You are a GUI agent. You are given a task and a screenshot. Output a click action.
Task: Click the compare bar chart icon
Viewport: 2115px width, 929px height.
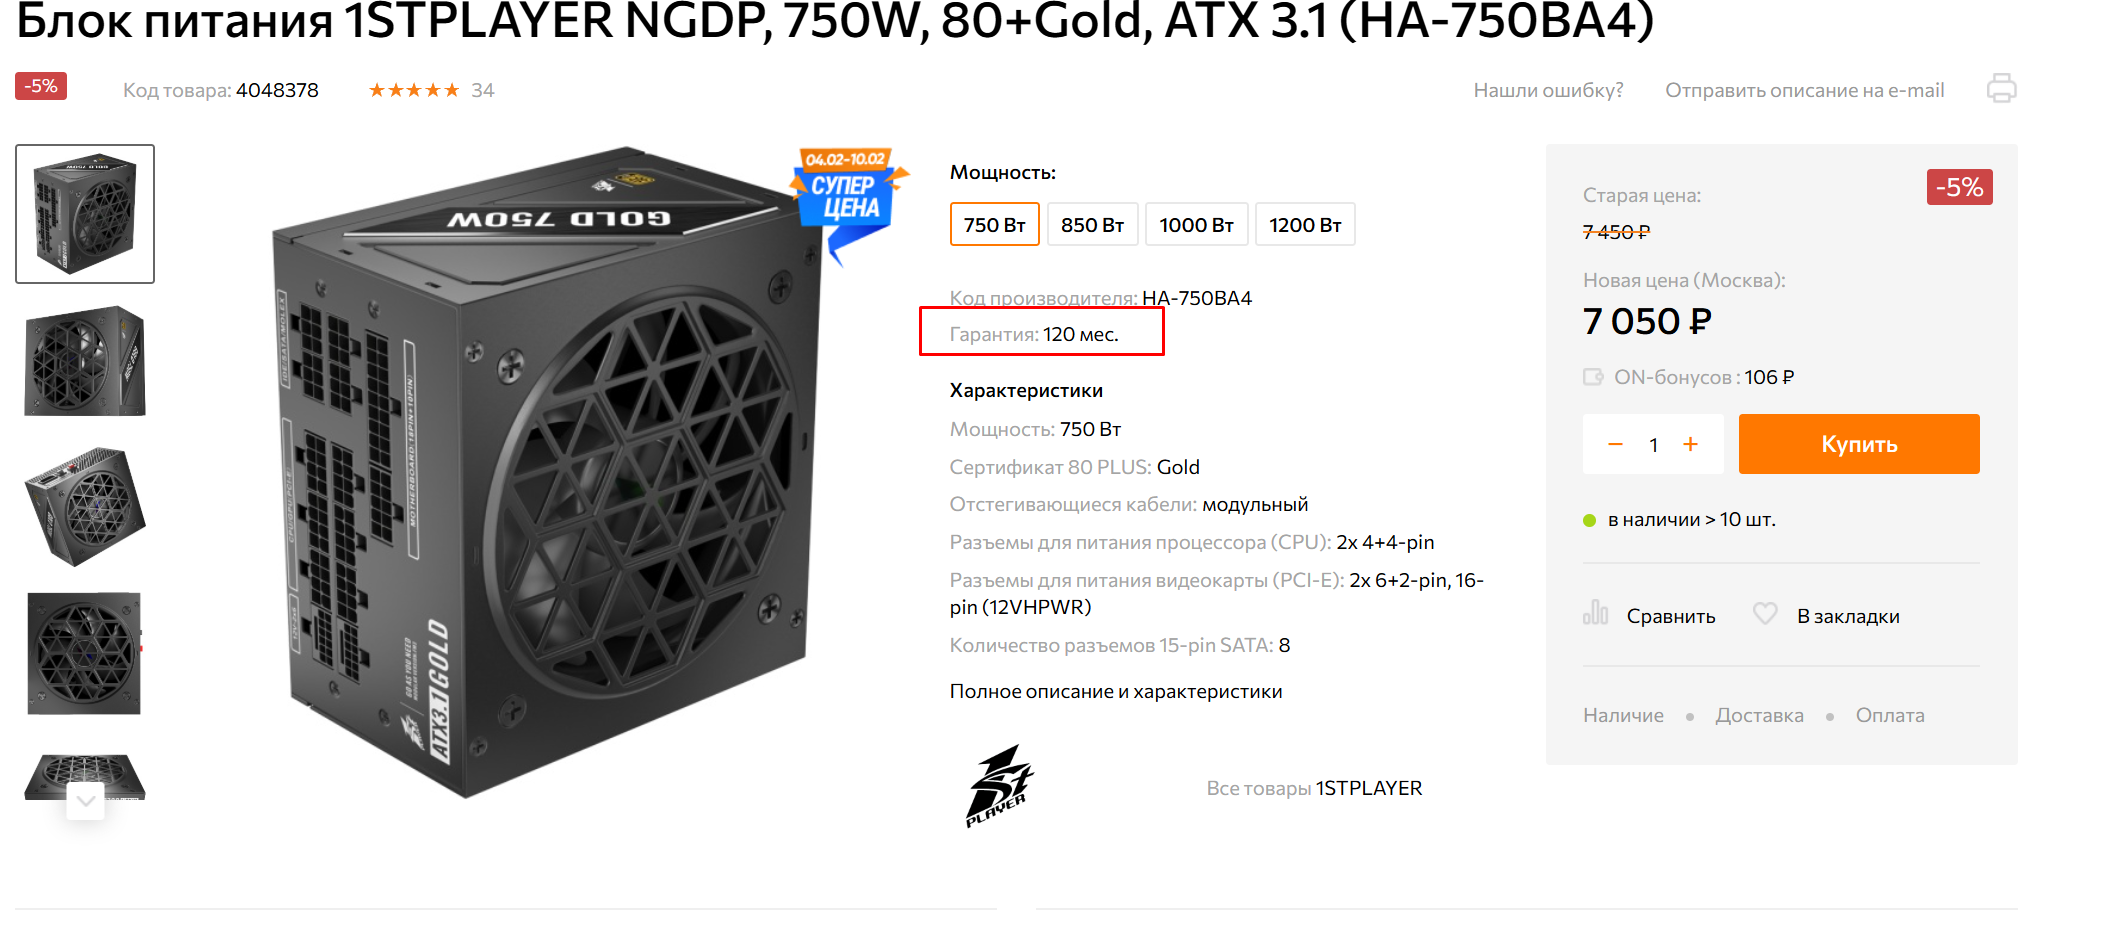[1596, 612]
